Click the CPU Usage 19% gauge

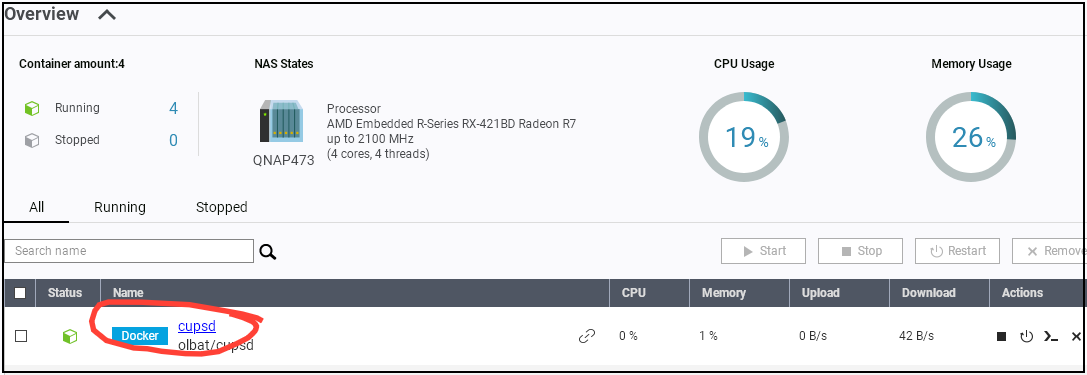coord(744,137)
